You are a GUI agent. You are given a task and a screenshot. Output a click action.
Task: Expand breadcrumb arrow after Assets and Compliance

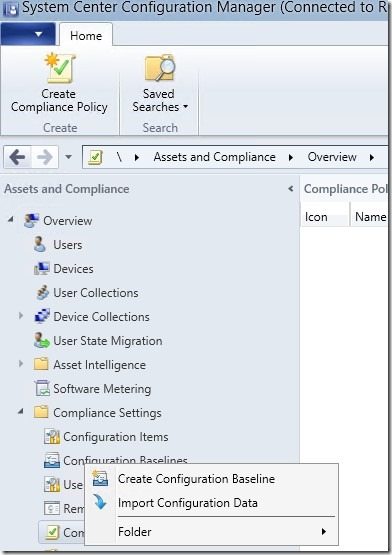291,157
